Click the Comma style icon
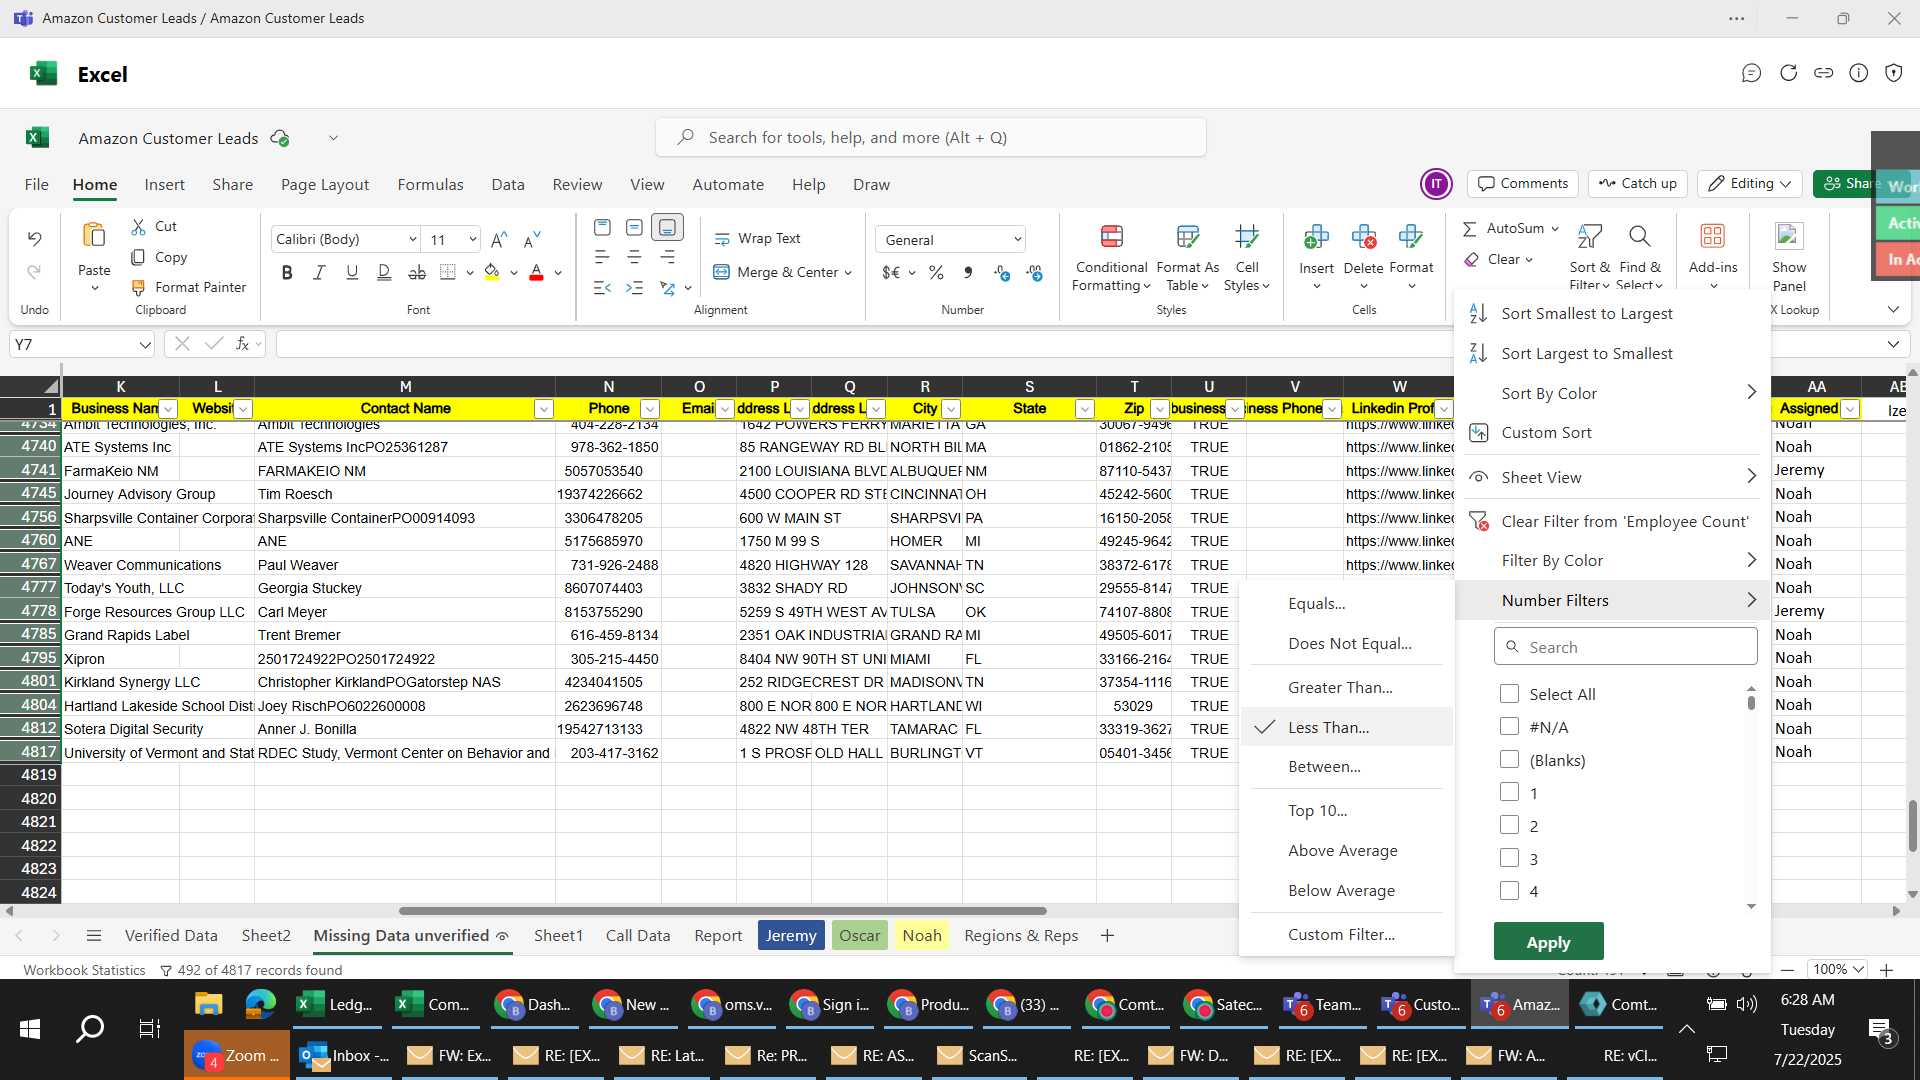Viewport: 1920px width, 1080px height. pos(968,273)
